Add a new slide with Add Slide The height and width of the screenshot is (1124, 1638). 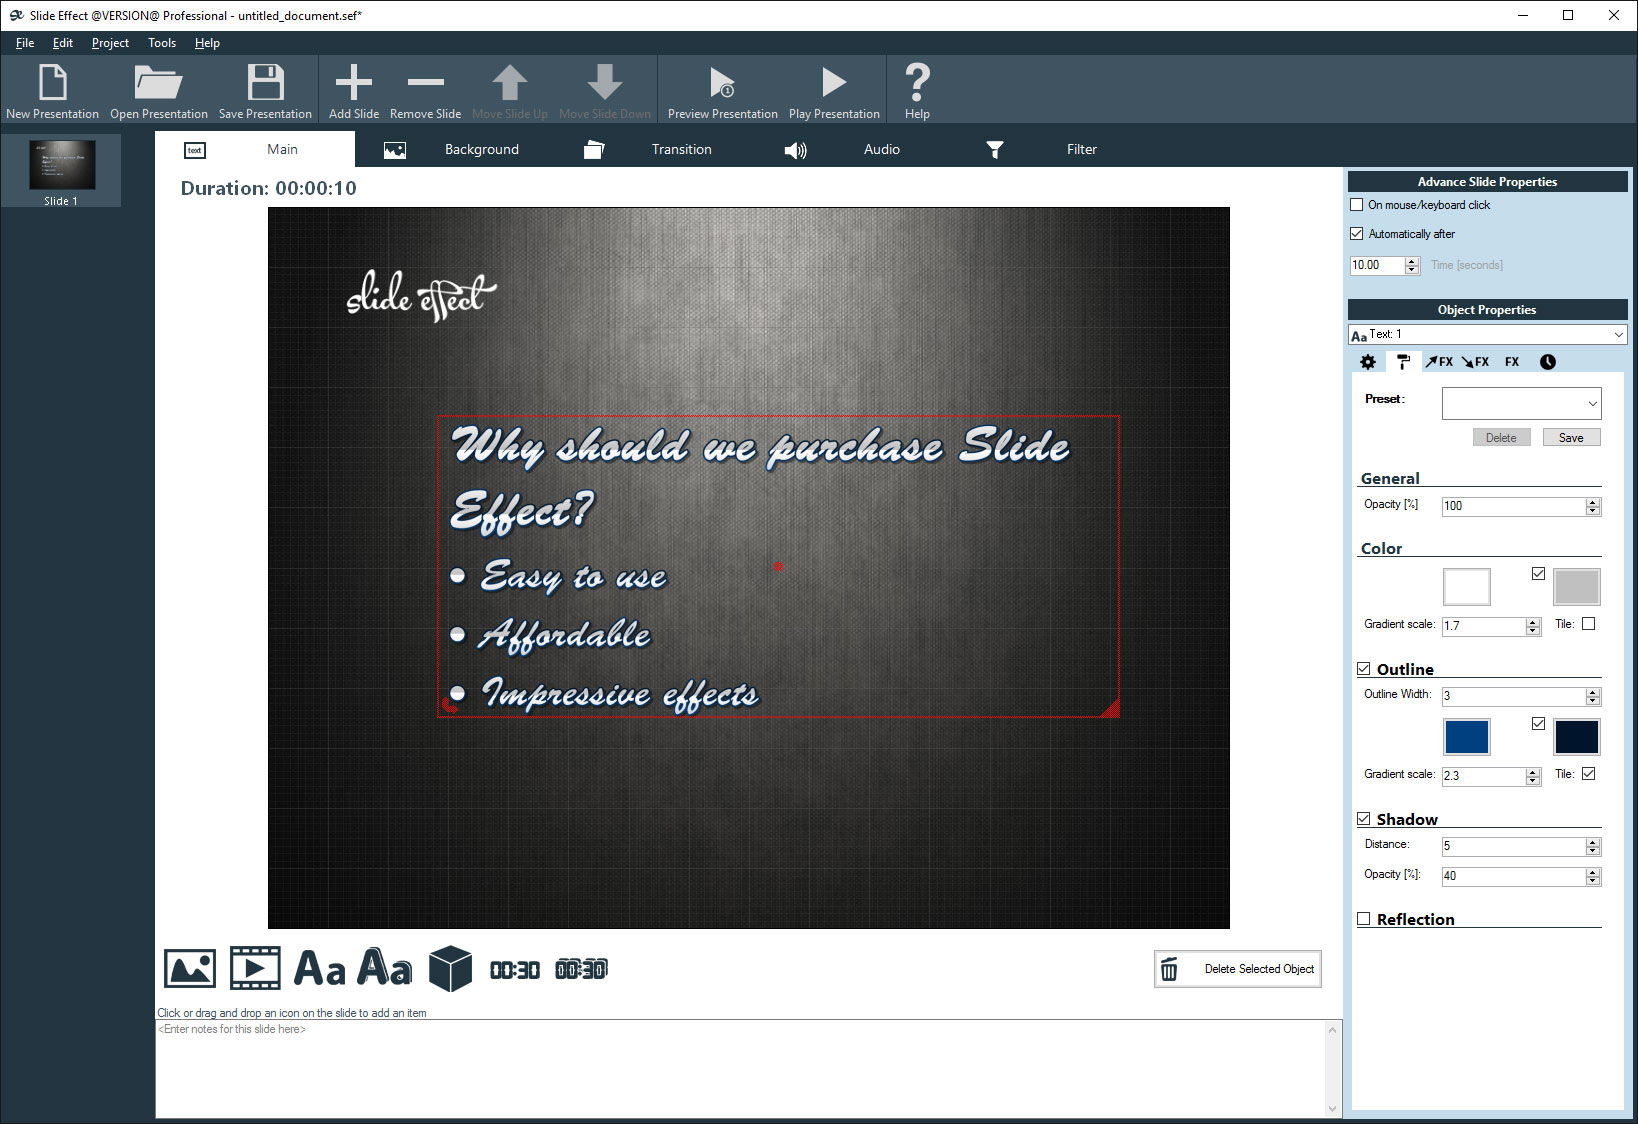coord(353,89)
